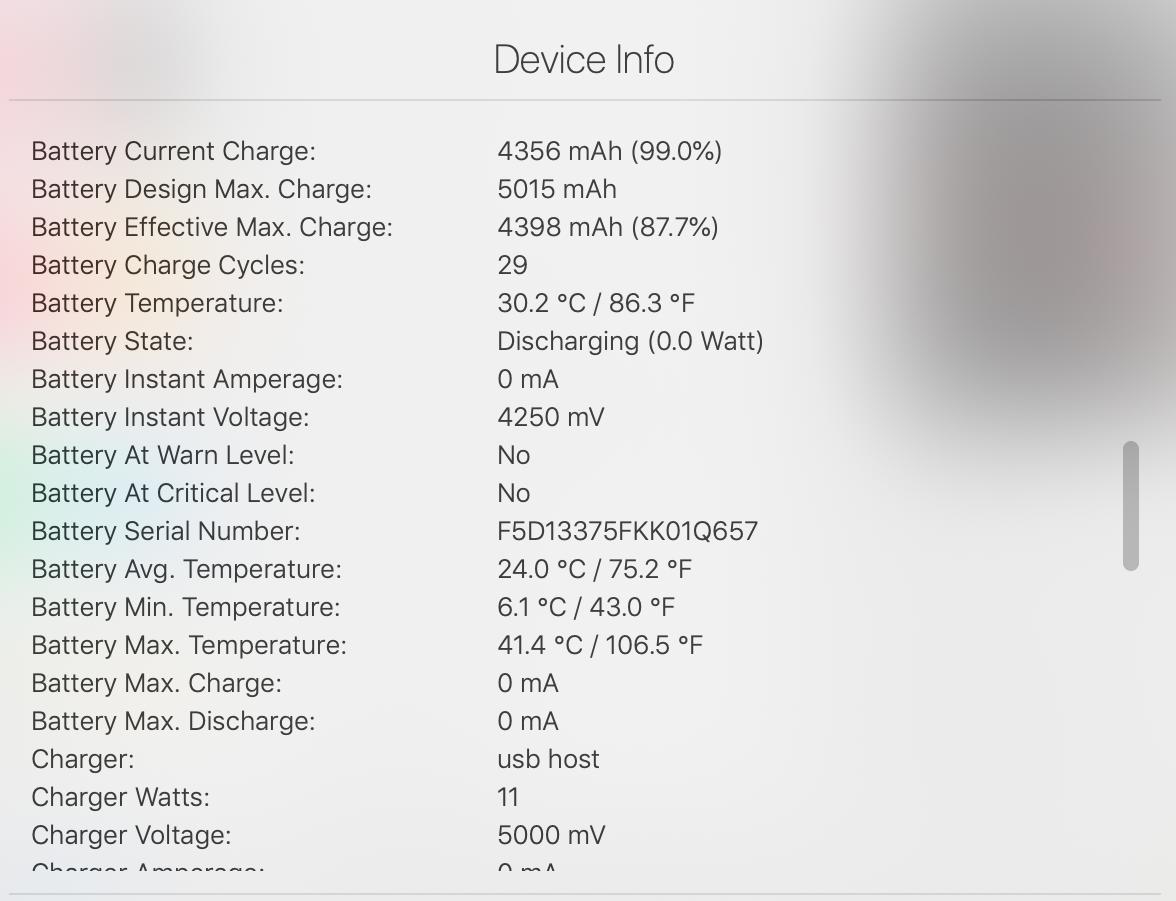
Task: Select the 41.4 °C / 106.5 °F value
Action: coord(600,645)
